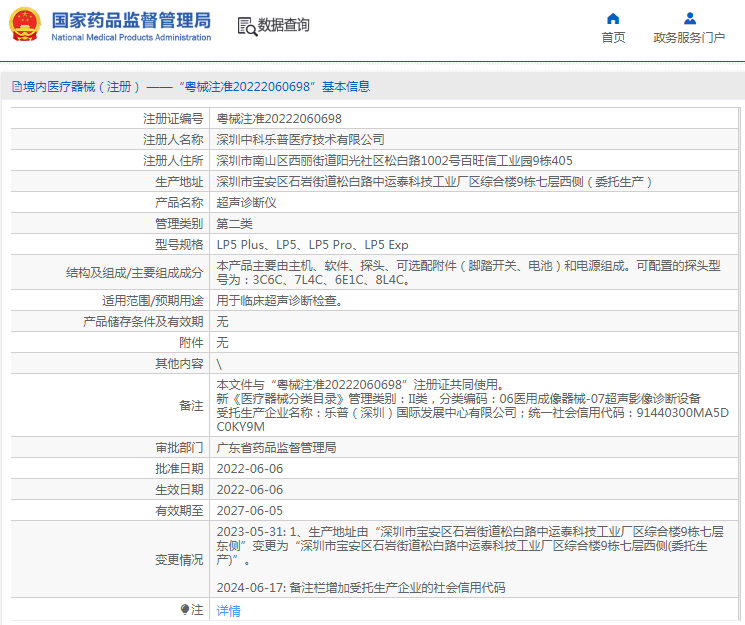
Task: Select model value LP5 Plus、LP5、LP5 Pro、LP5 Exp
Action: [x=312, y=244]
